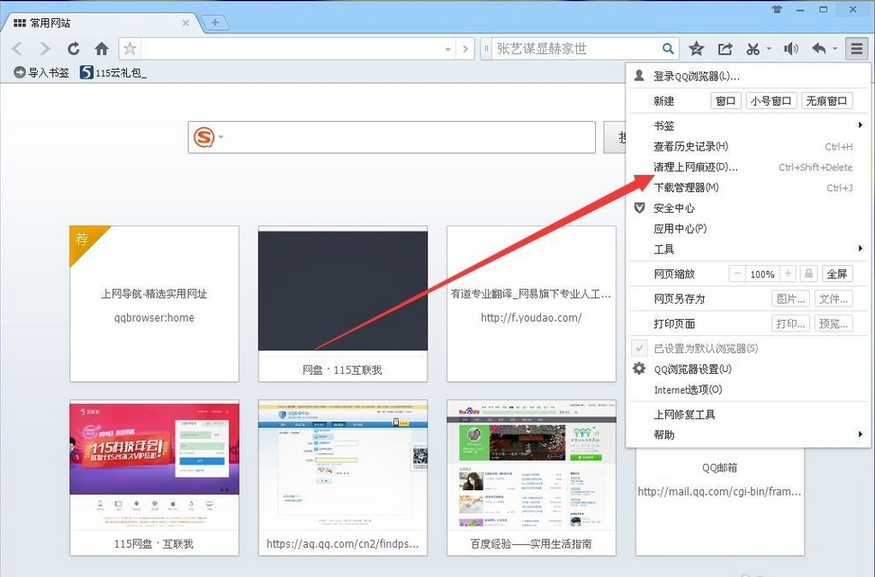Click the share page toolbar icon
This screenshot has height=577, width=875.
click(724, 48)
